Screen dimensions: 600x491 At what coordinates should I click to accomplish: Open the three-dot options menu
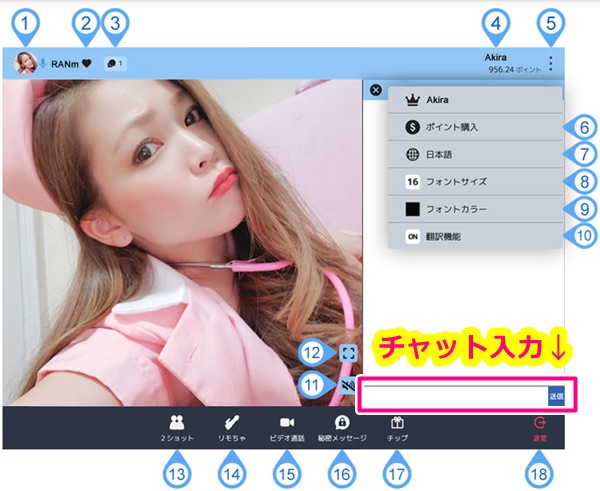[551, 64]
